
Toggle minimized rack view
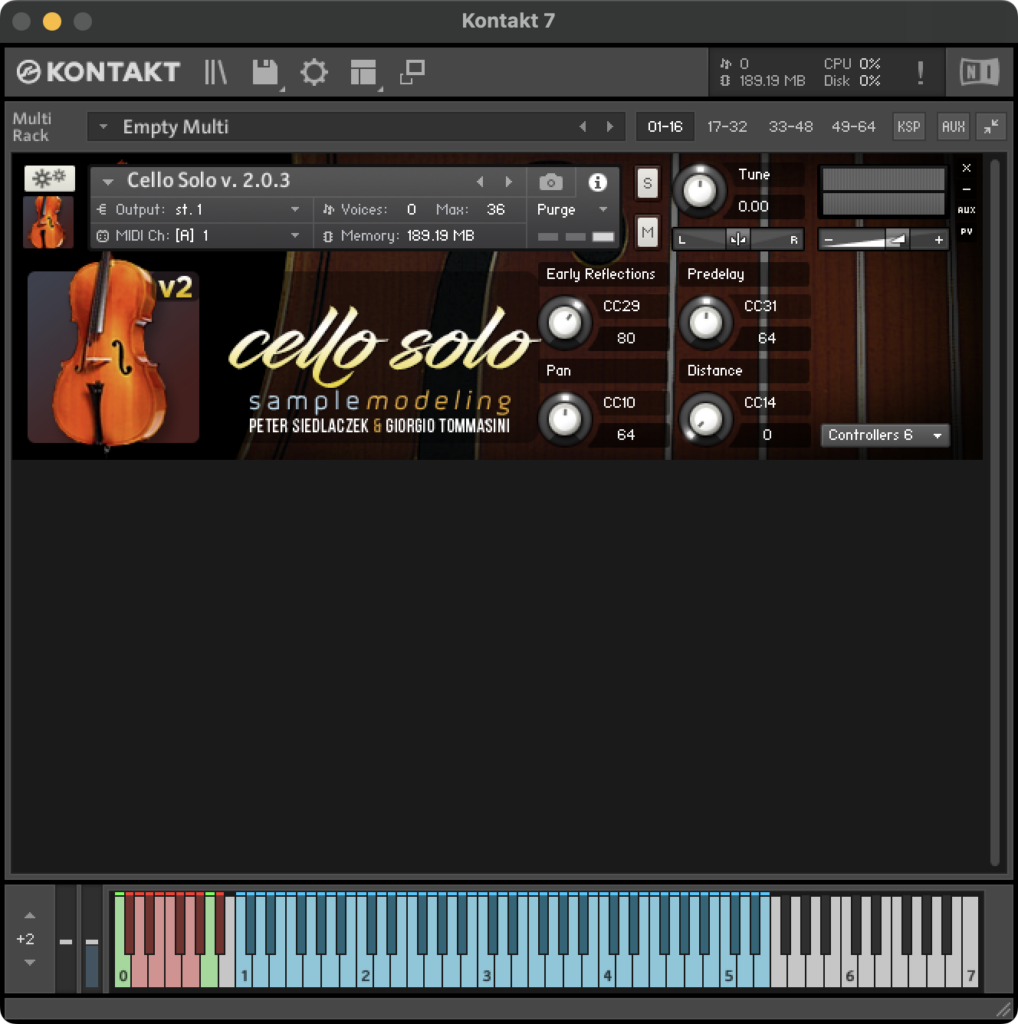pyautogui.click(x=412, y=72)
